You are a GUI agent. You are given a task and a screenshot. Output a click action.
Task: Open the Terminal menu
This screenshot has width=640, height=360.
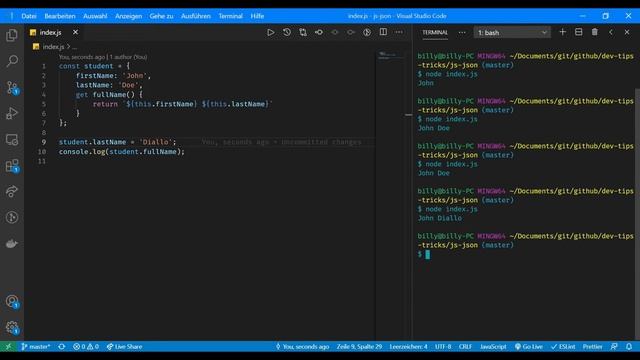pos(230,16)
